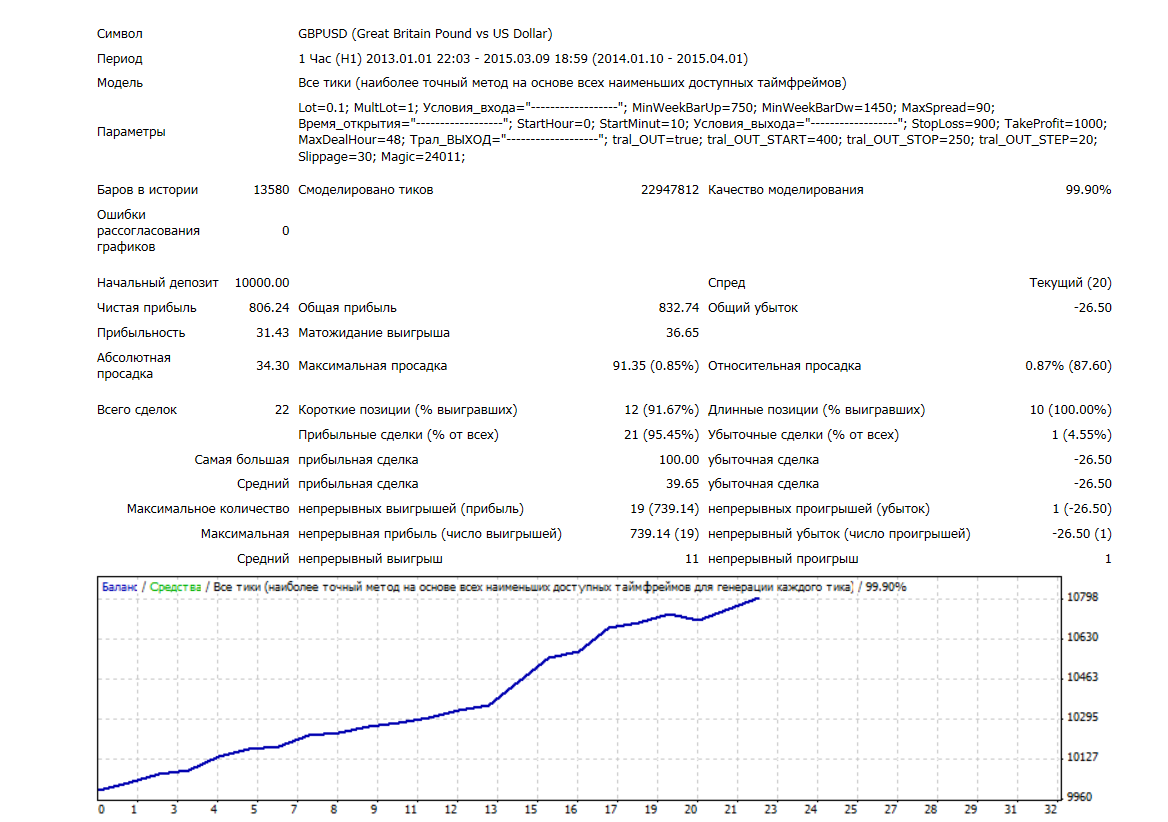The height and width of the screenshot is (822, 1168).
Task: Click the 'Ошибки рассогласования графиков' label
Action: (148, 231)
